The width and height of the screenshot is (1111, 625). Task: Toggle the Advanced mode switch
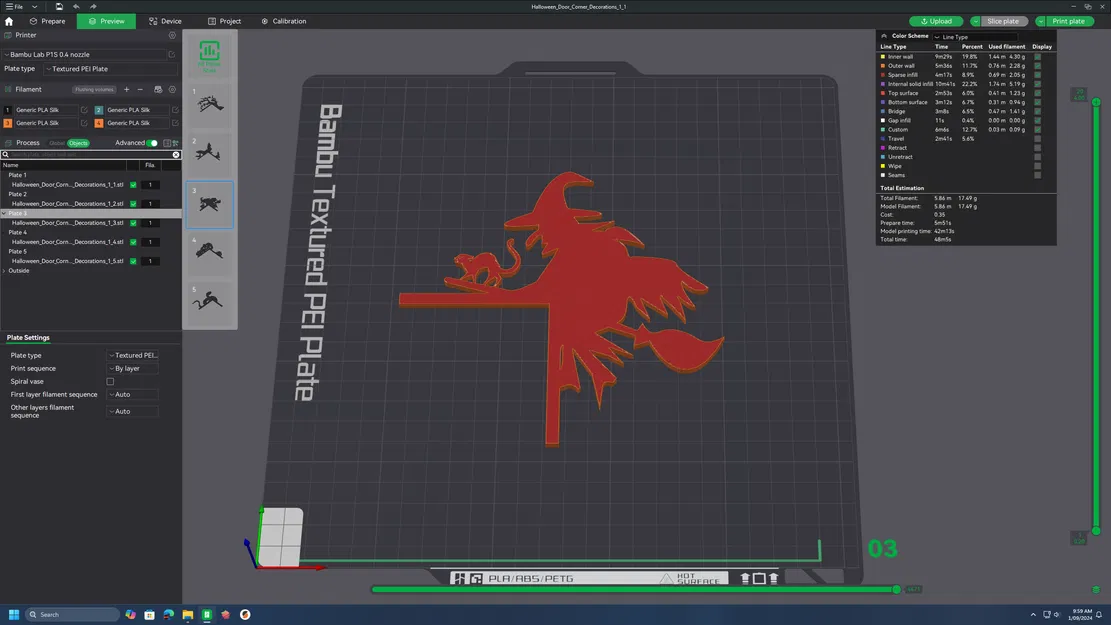152,143
